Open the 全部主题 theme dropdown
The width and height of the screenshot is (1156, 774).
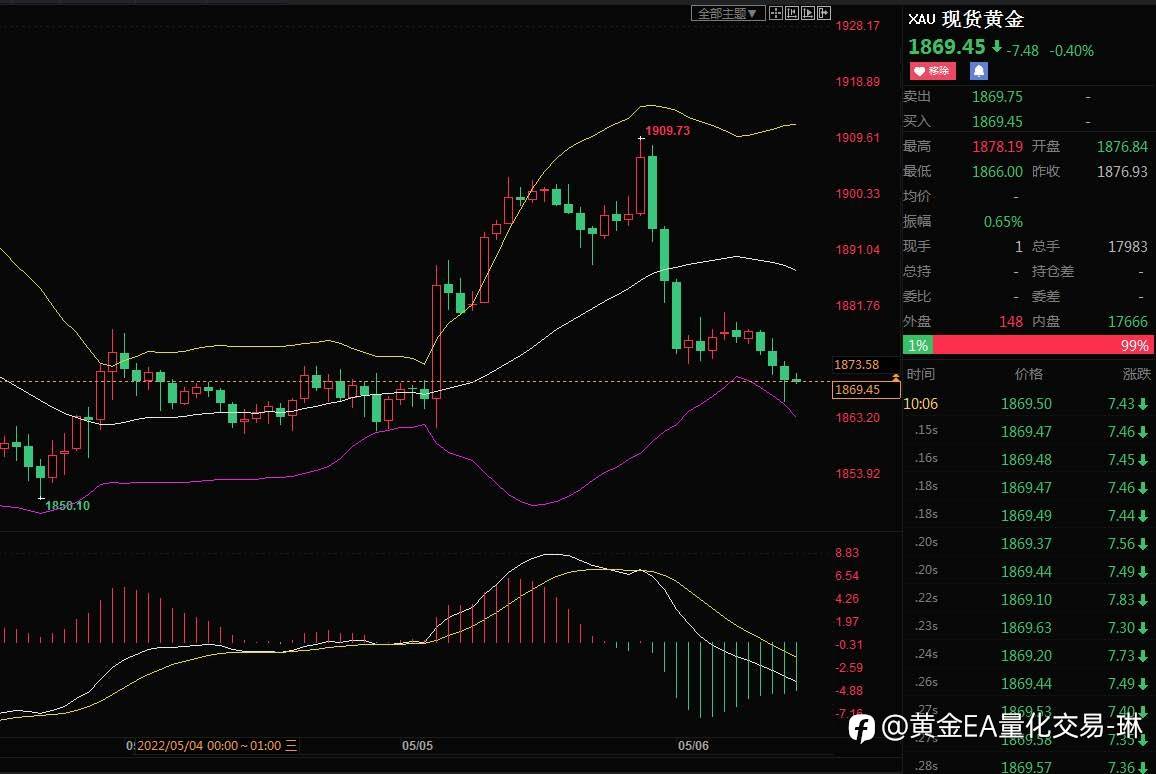[728, 13]
